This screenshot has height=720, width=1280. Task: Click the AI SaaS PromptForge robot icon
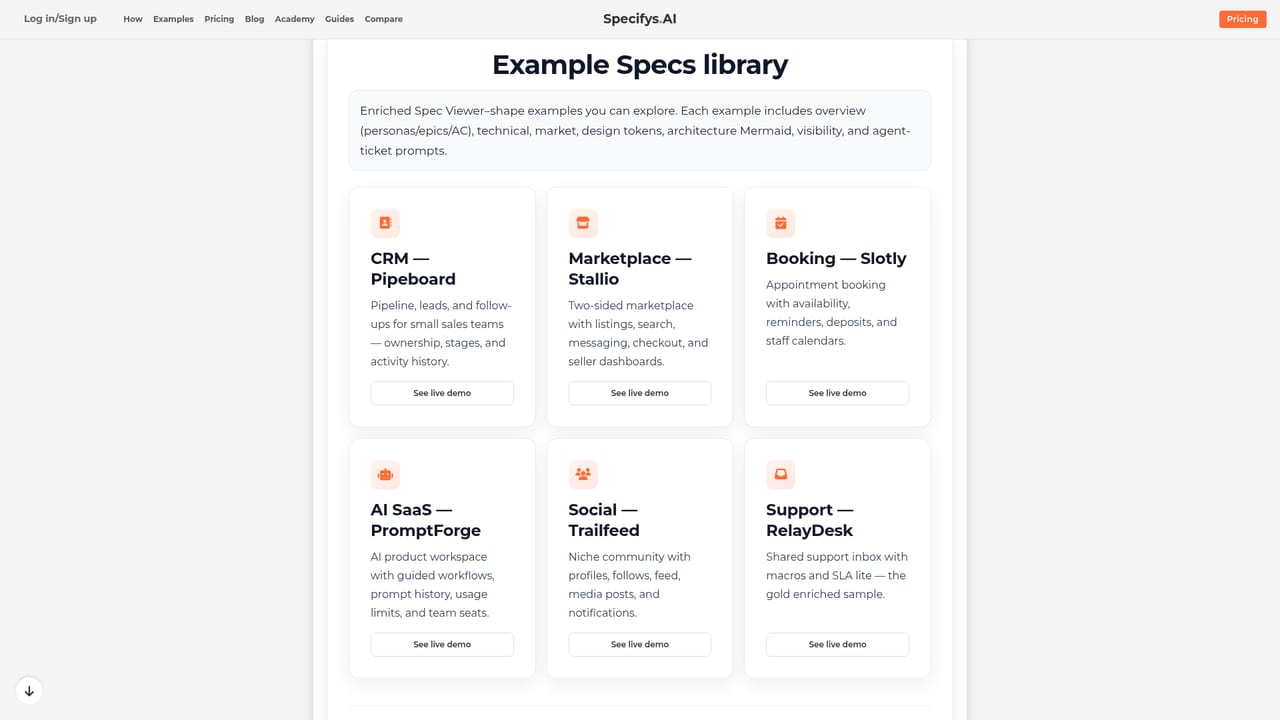385,474
